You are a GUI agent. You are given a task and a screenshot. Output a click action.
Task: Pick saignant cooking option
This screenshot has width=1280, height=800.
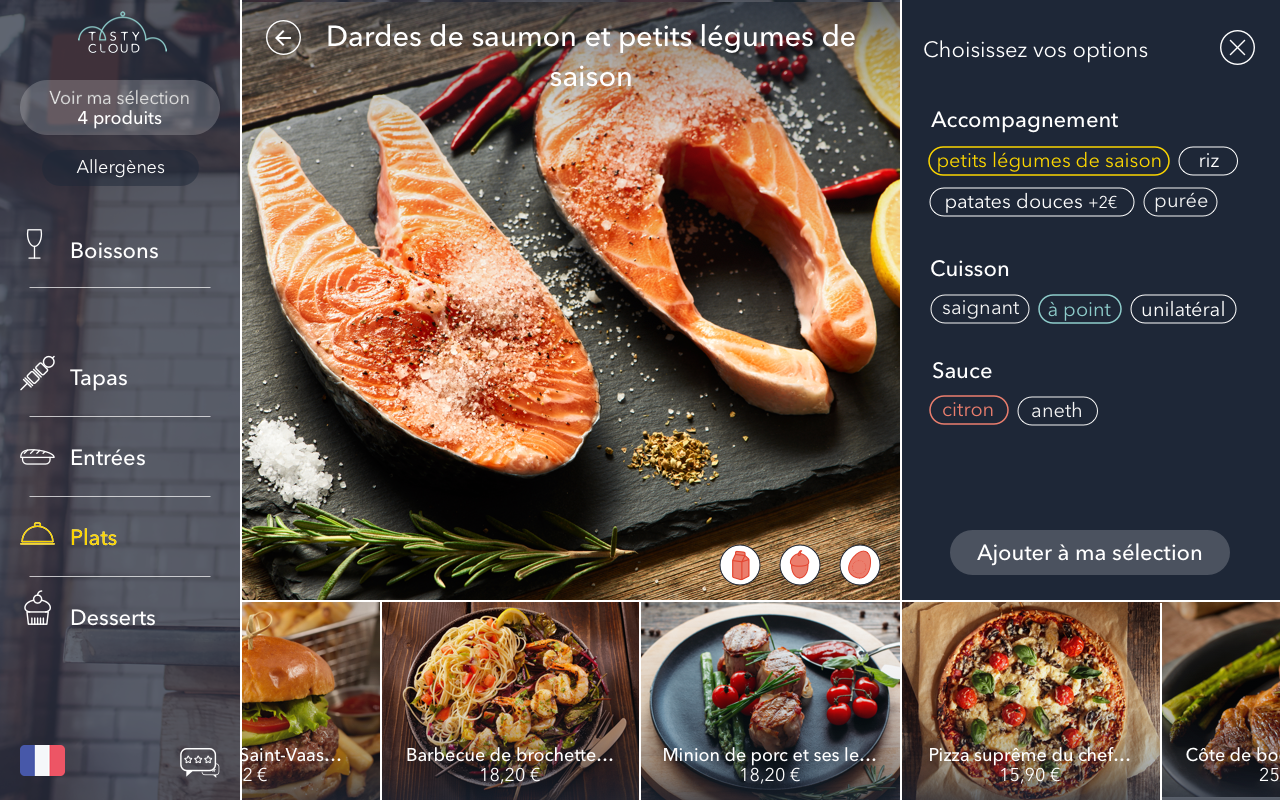point(980,308)
